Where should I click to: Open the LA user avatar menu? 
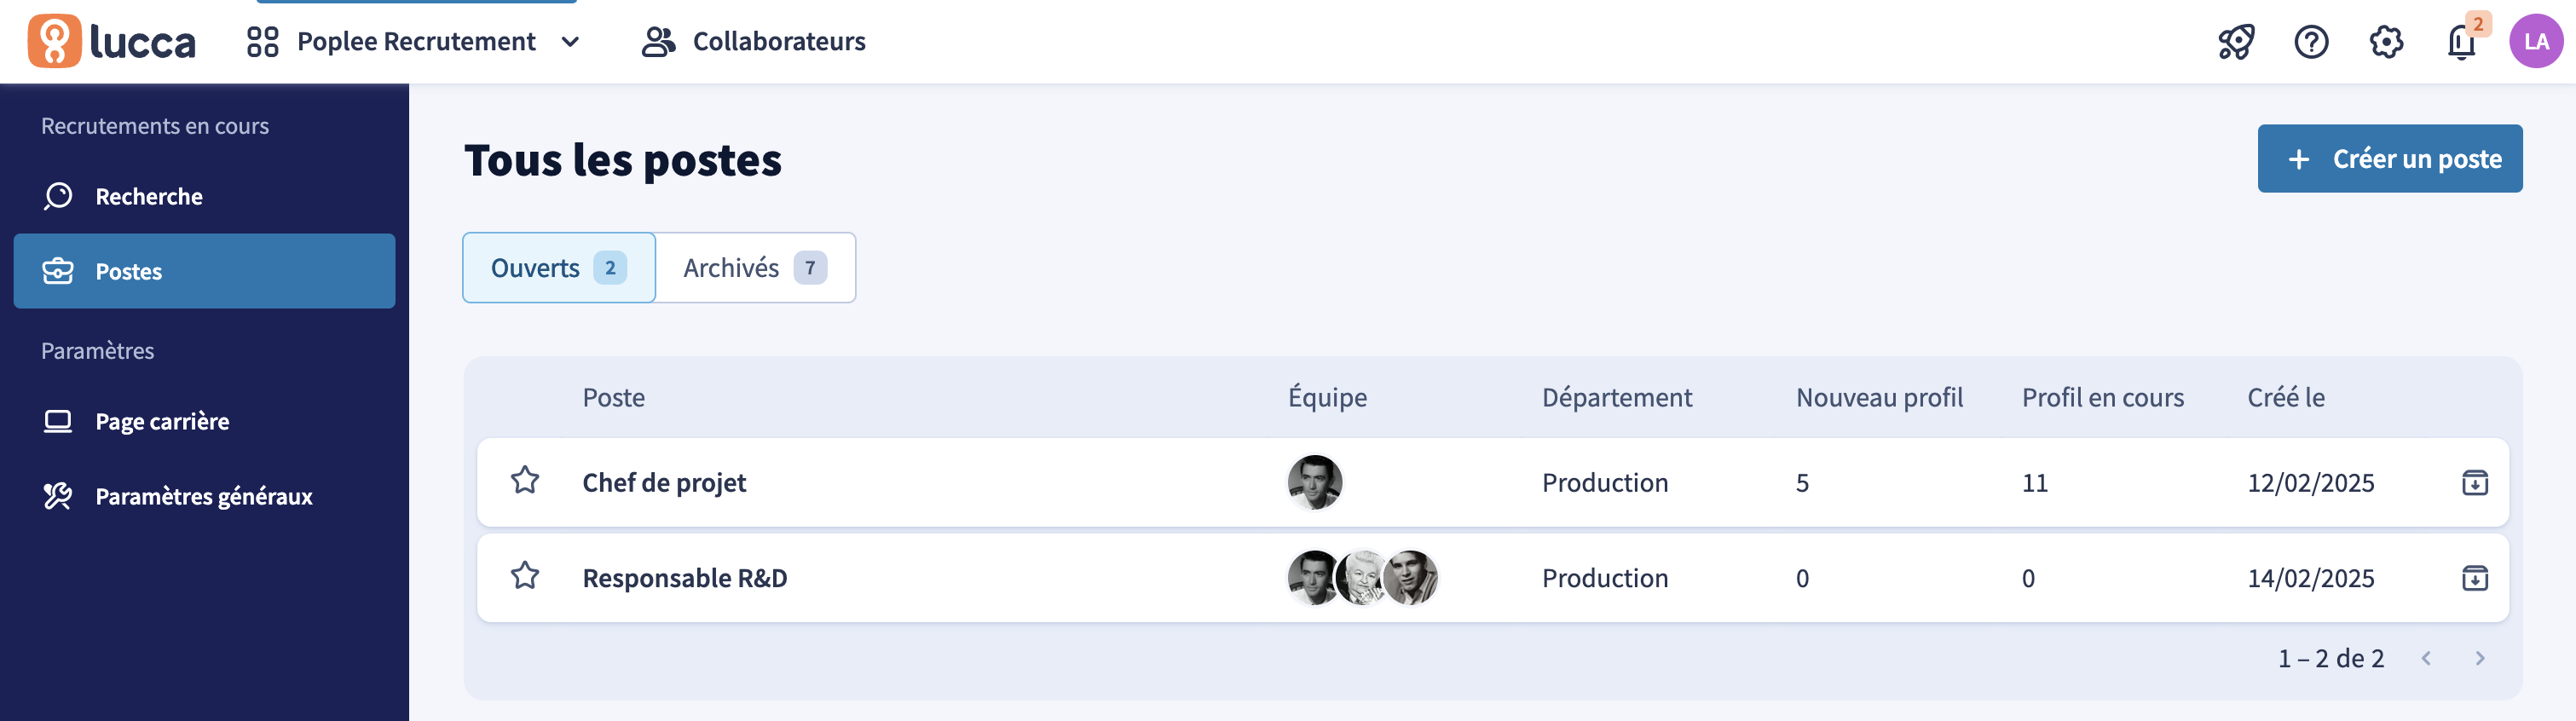point(2536,41)
